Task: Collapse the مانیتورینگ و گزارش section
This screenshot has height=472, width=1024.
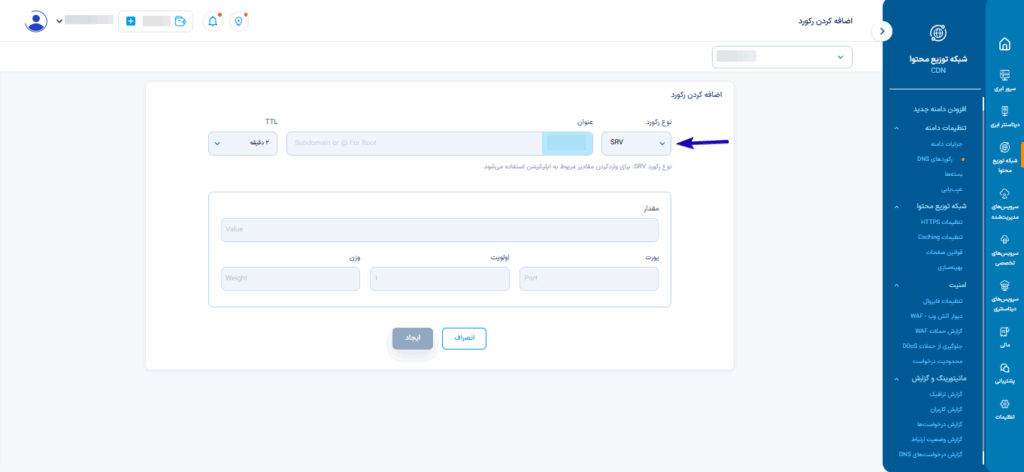Action: 897,379
